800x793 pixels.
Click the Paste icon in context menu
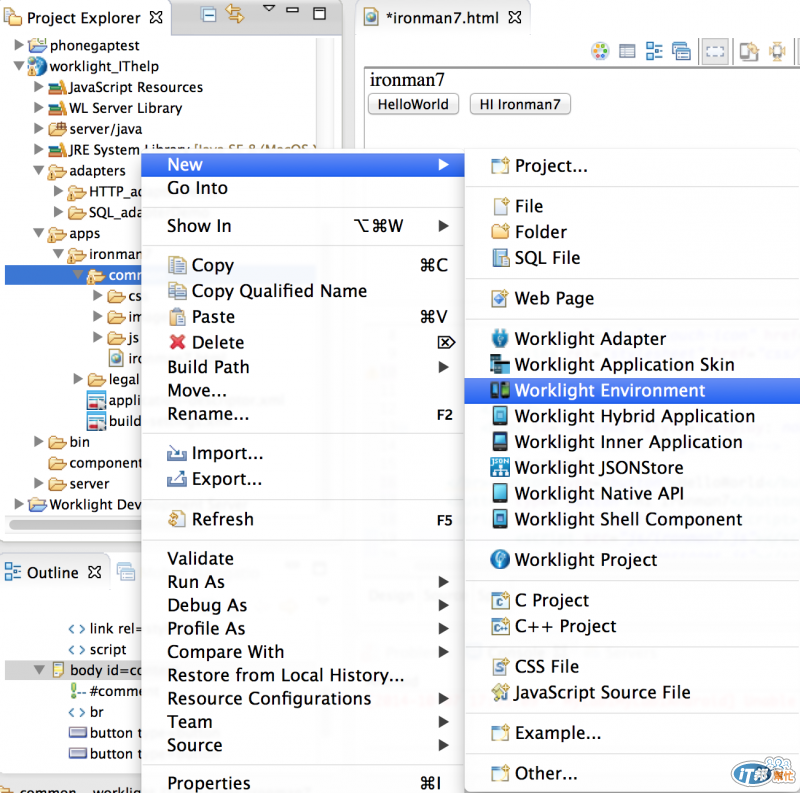177,317
